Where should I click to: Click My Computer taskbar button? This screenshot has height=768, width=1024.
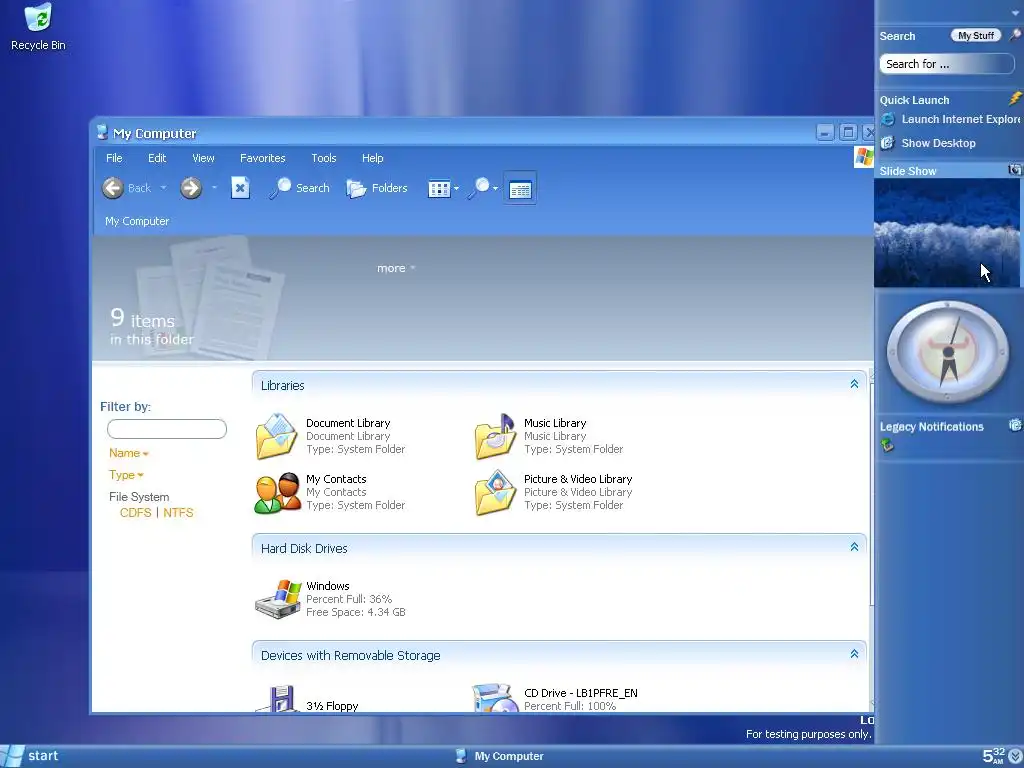pyautogui.click(x=500, y=756)
